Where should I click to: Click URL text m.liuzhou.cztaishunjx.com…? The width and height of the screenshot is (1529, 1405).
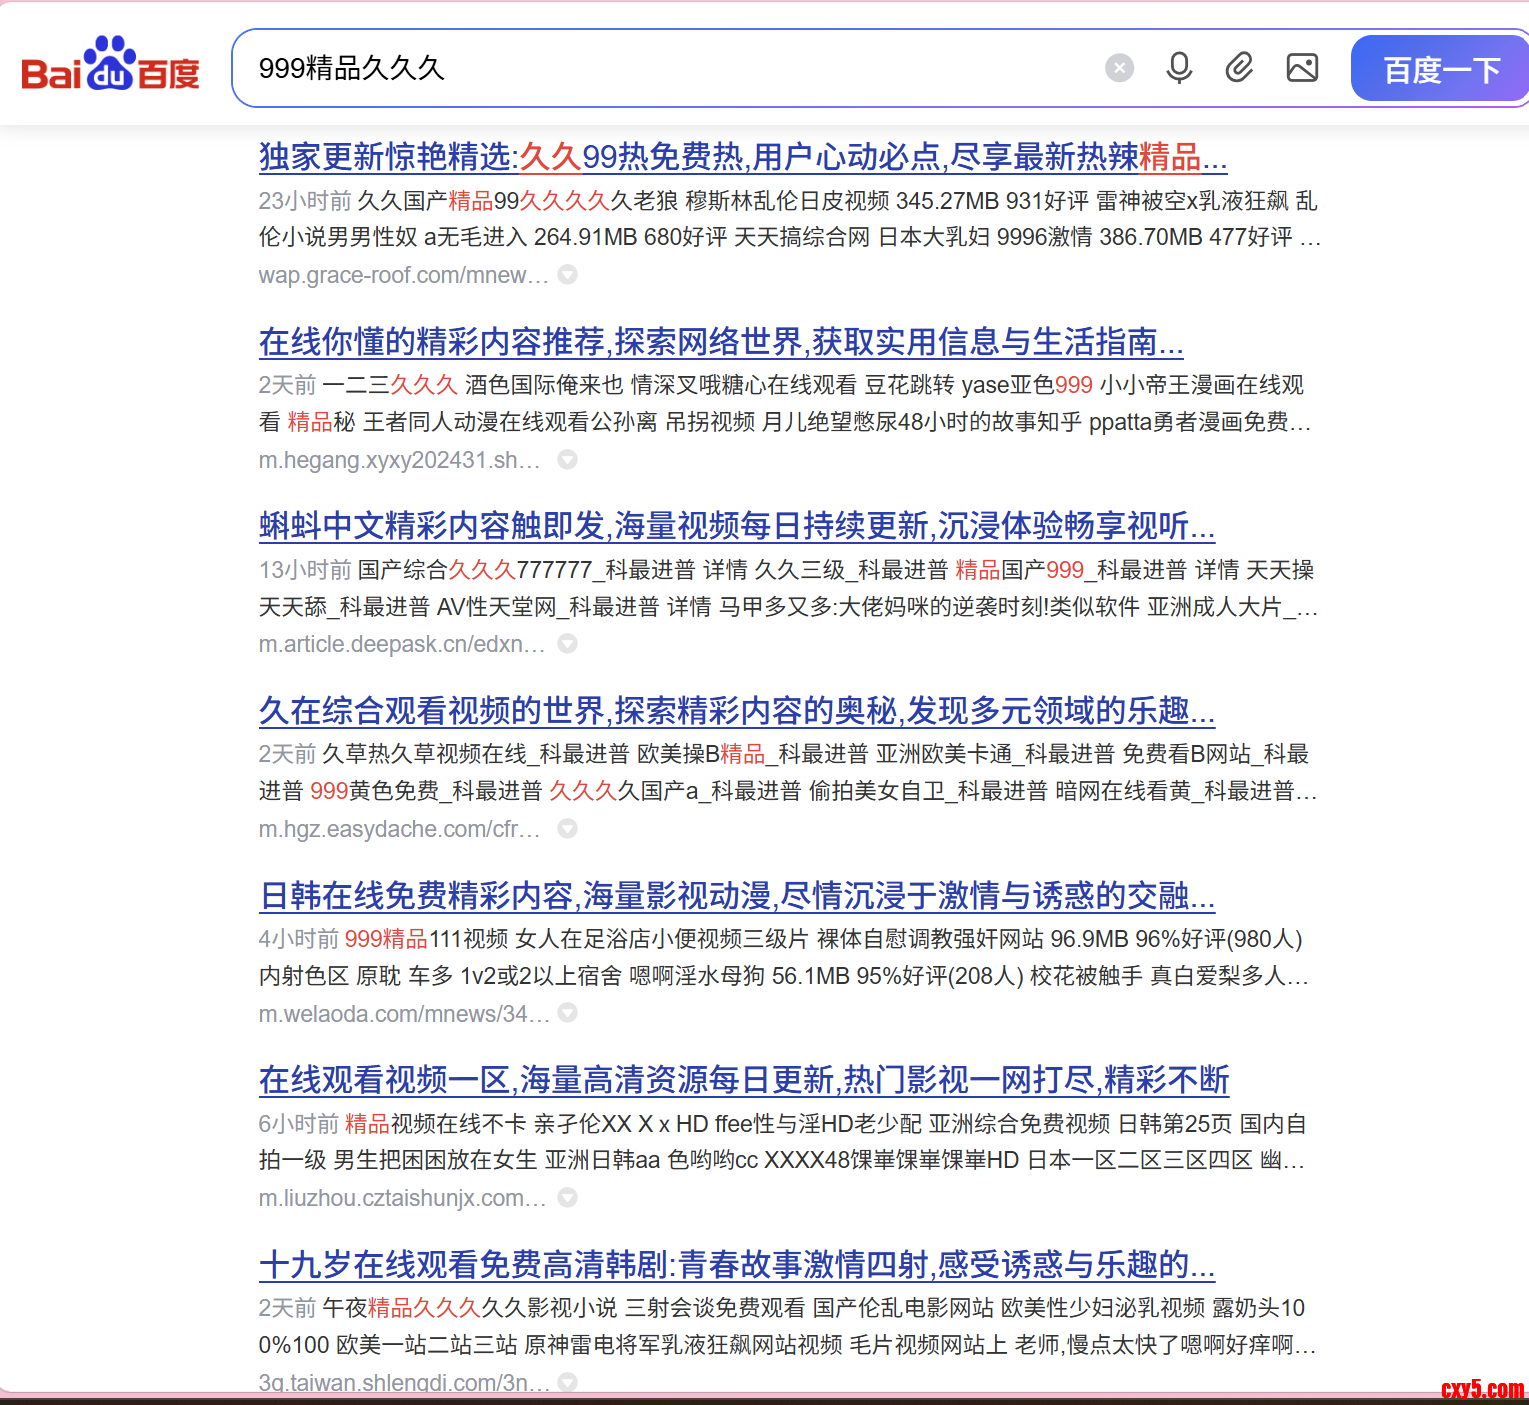point(403,1198)
